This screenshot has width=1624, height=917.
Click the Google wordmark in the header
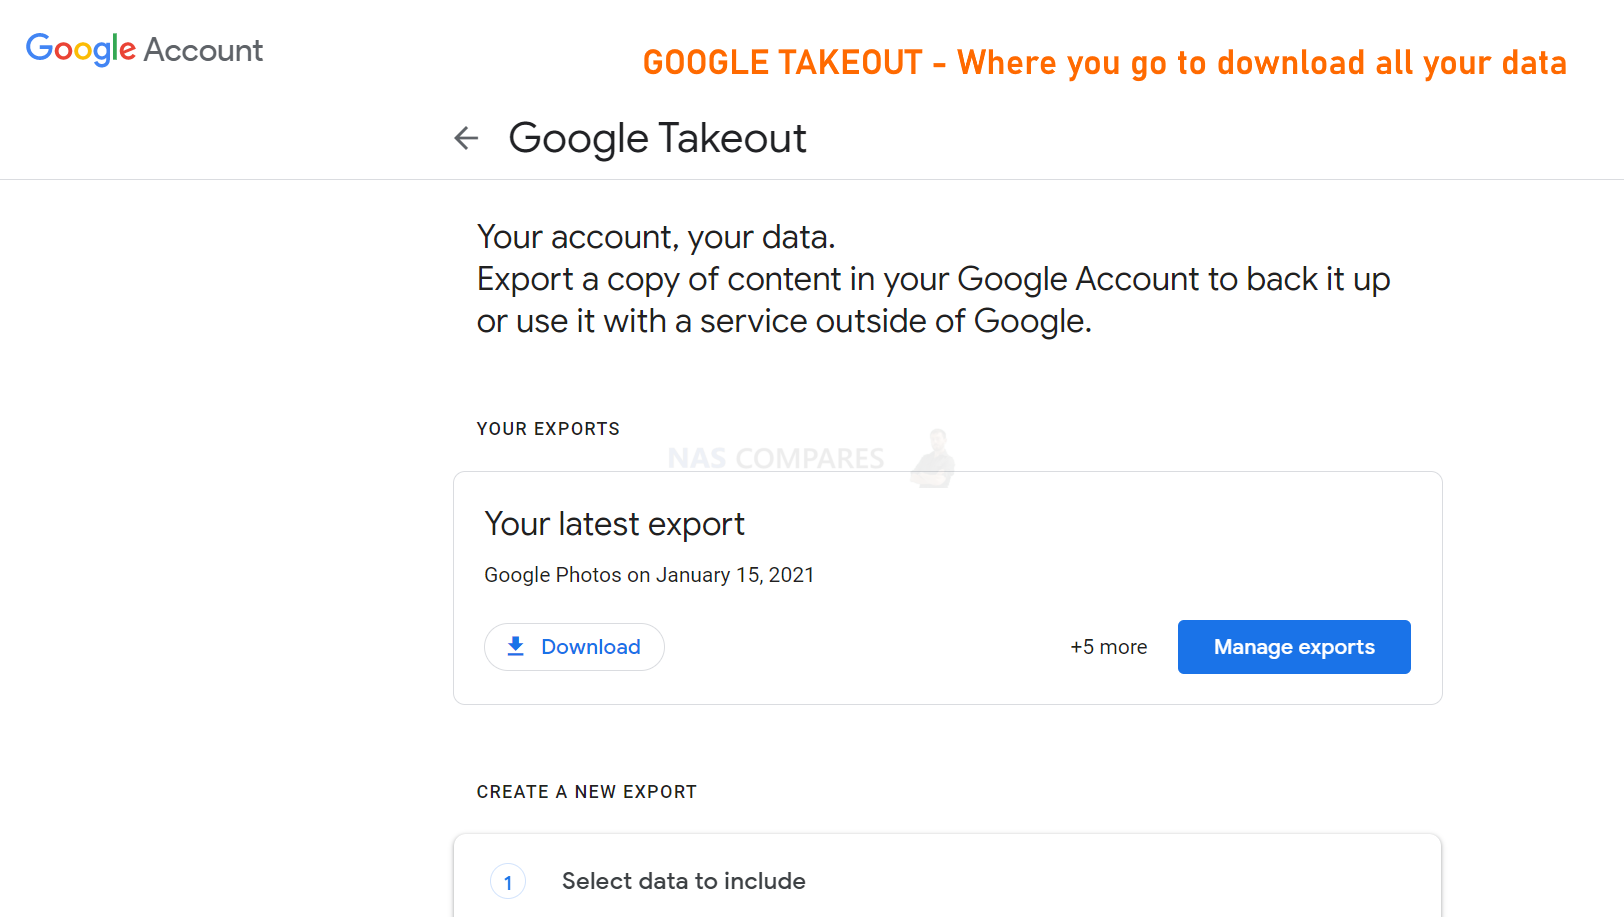[x=81, y=49]
